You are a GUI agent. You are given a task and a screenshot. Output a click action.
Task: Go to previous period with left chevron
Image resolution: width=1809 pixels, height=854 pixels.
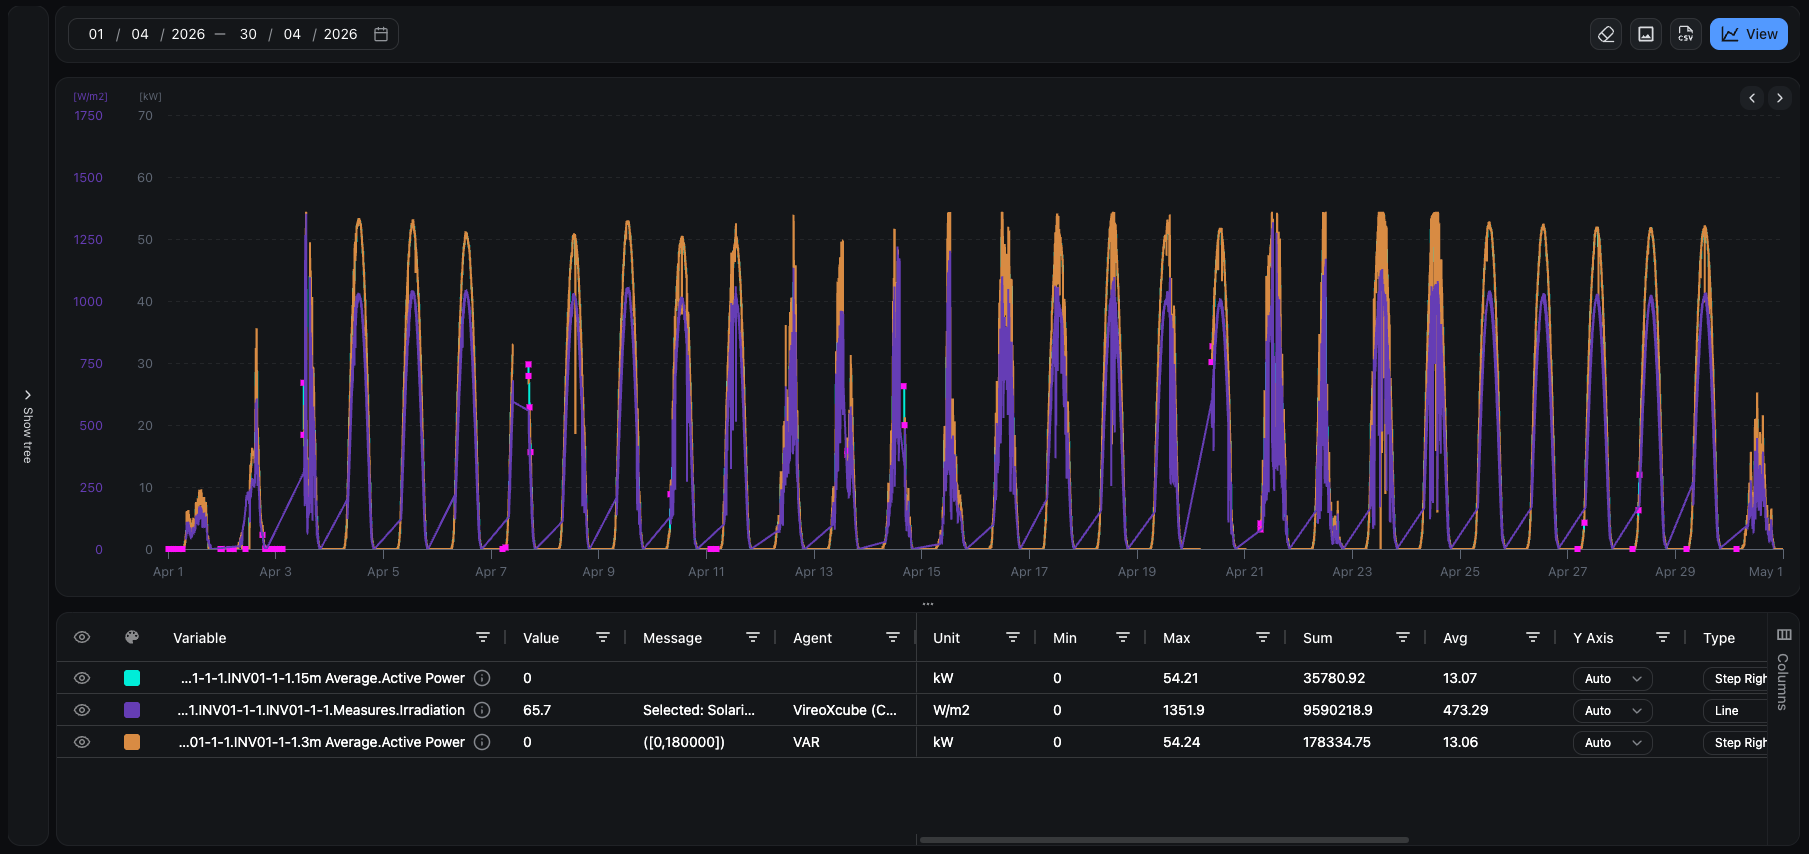tap(1752, 98)
